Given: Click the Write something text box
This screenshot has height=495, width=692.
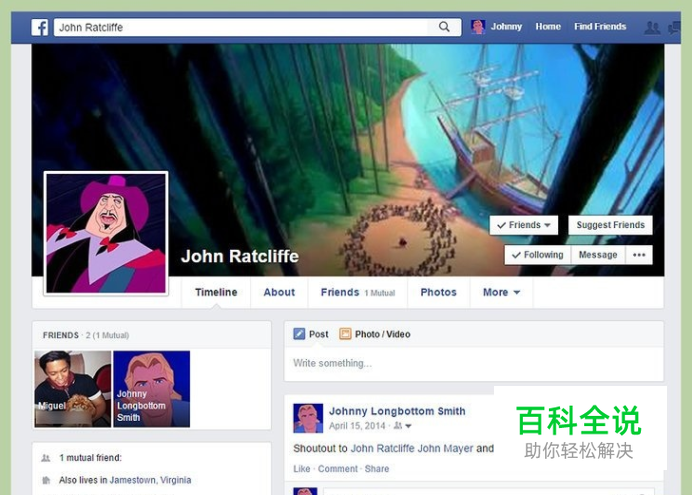Looking at the screenshot, I should [474, 364].
